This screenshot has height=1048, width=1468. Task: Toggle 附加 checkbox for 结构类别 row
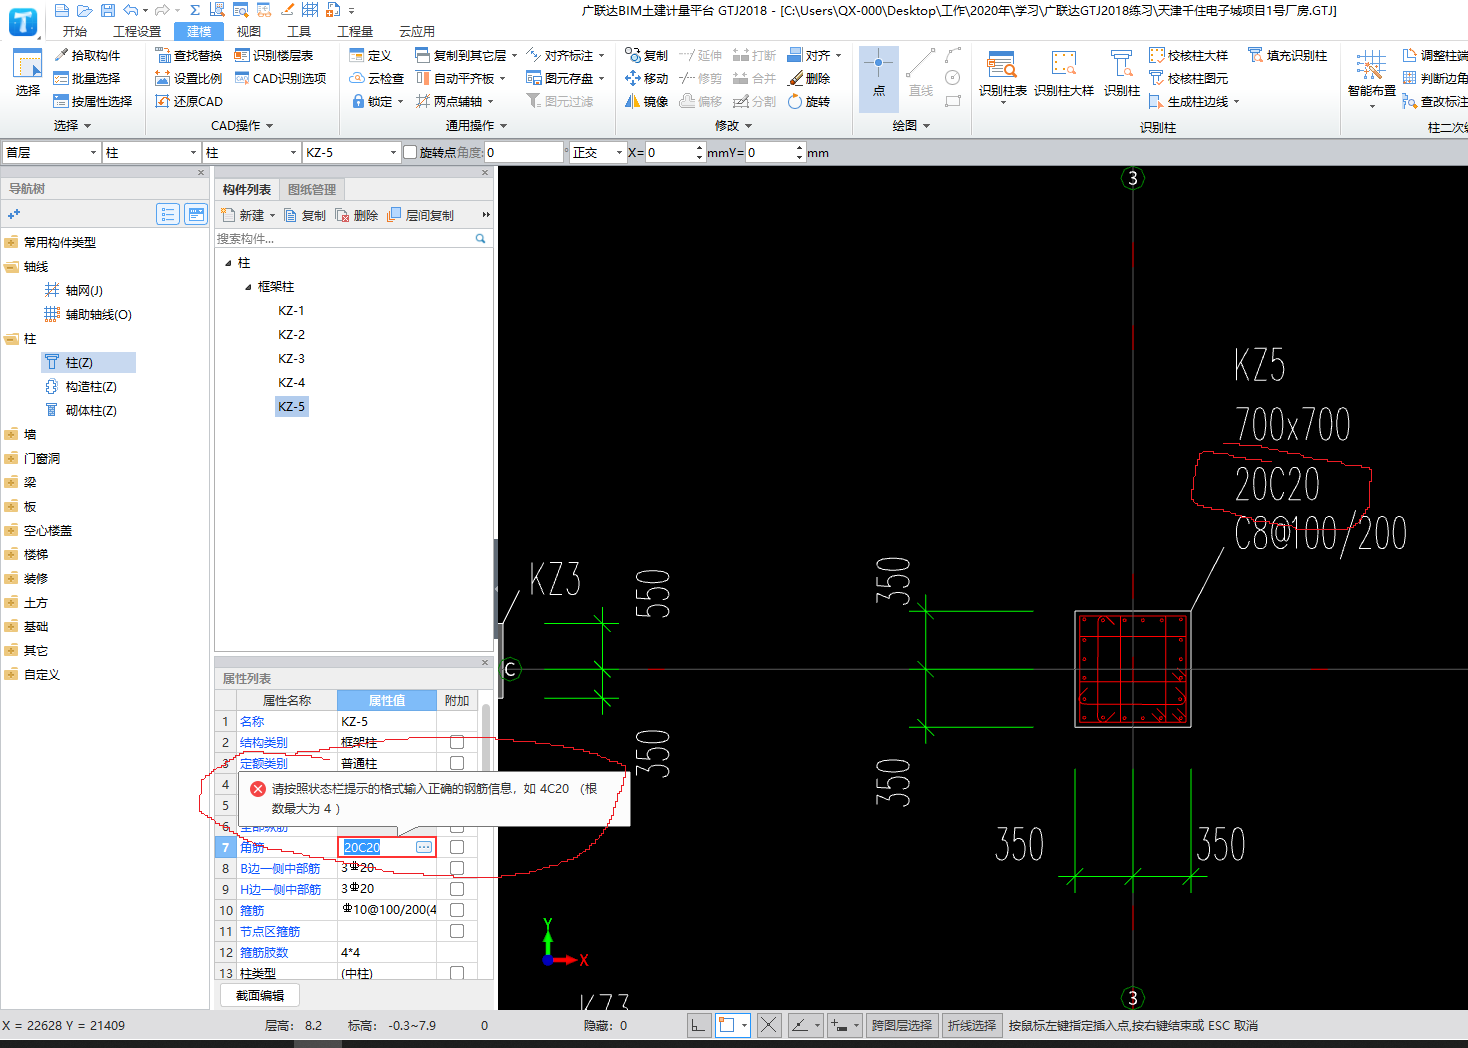pyautogui.click(x=457, y=742)
